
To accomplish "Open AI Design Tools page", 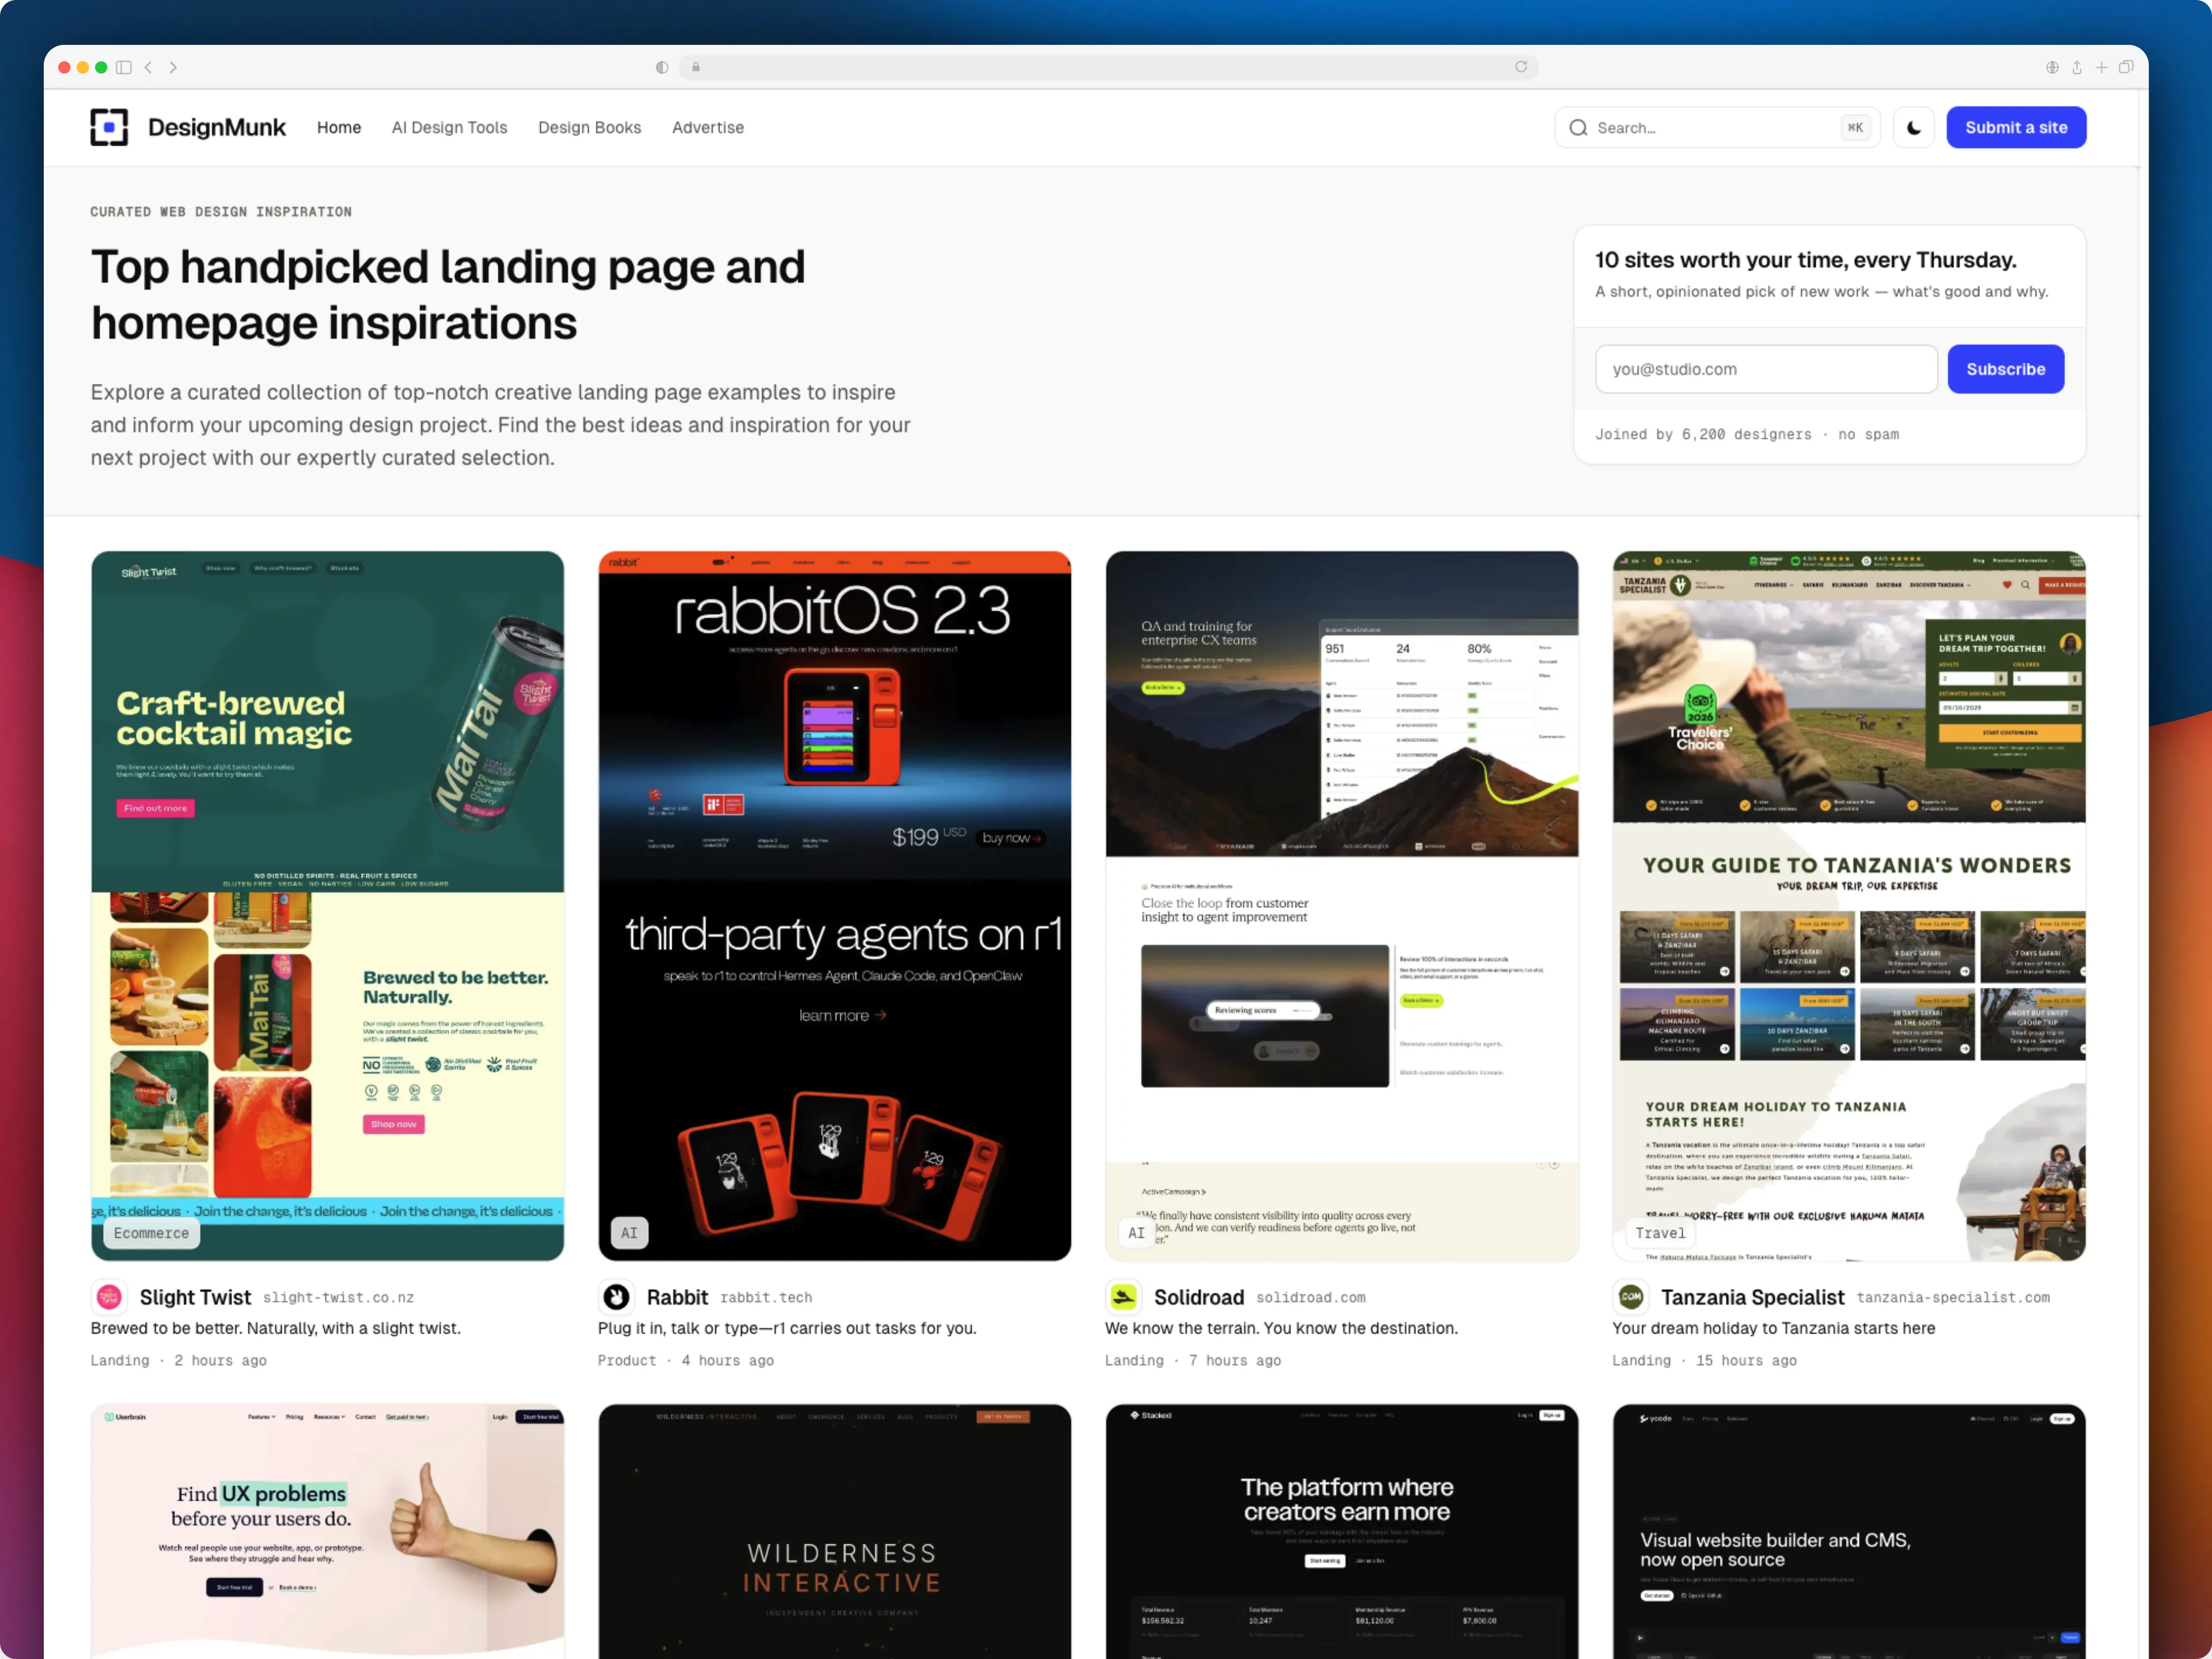I will click(x=450, y=128).
